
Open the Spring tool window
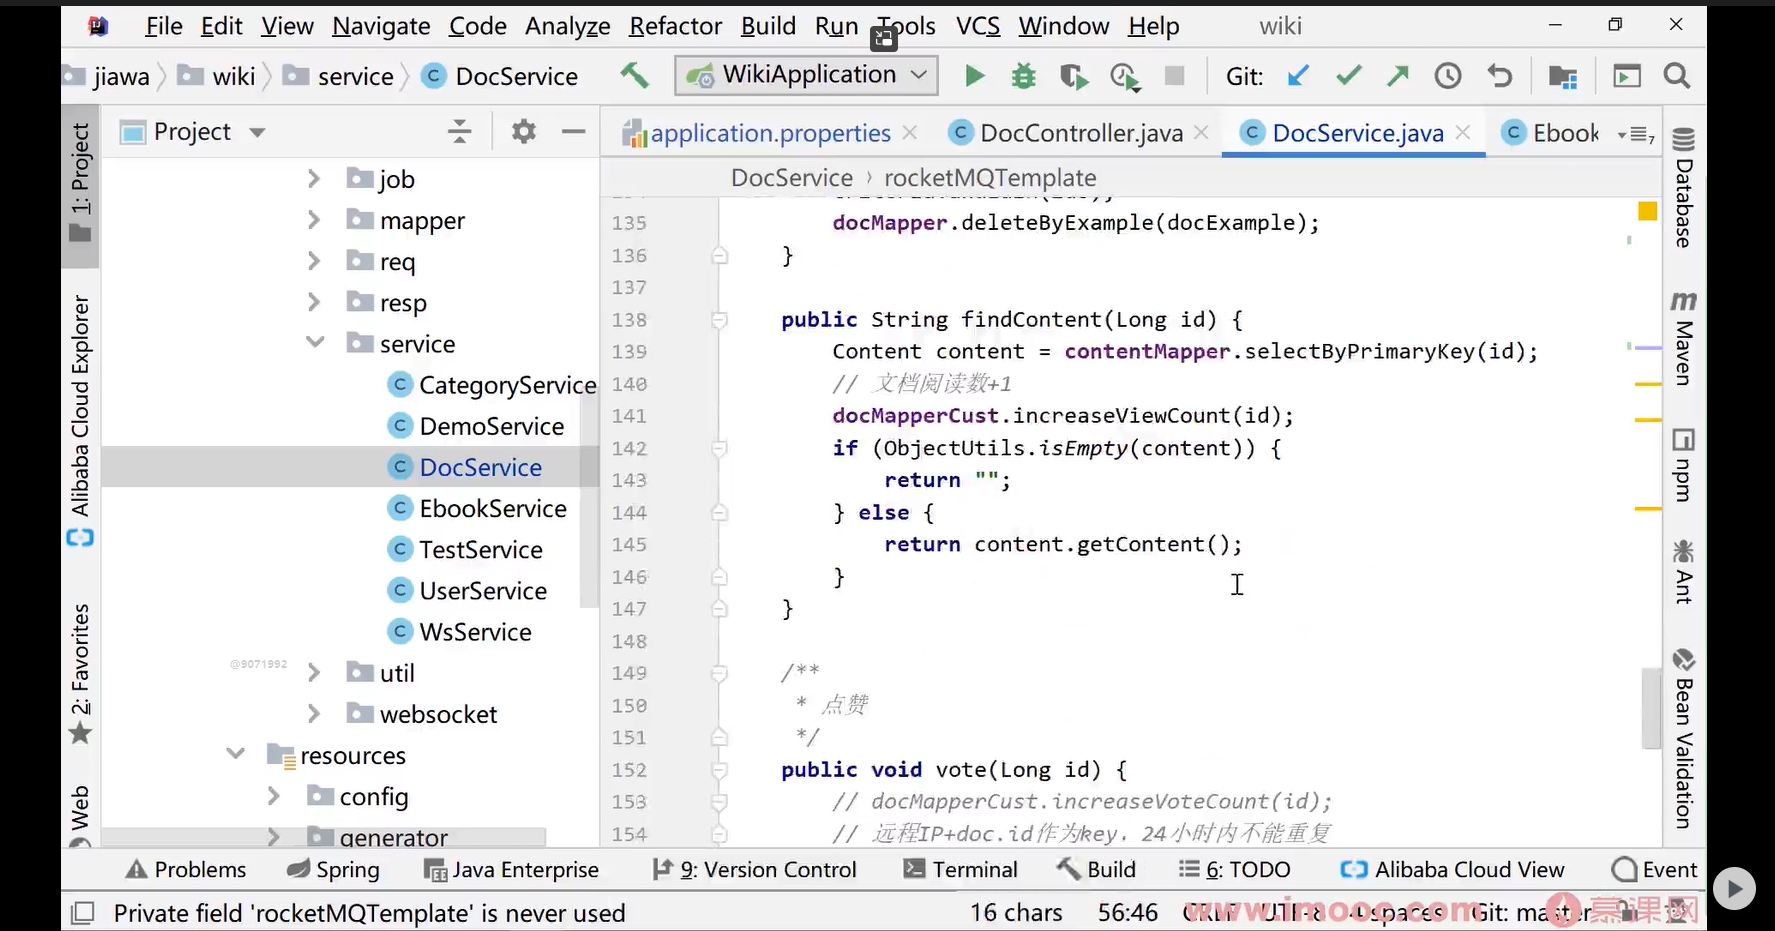point(333,870)
